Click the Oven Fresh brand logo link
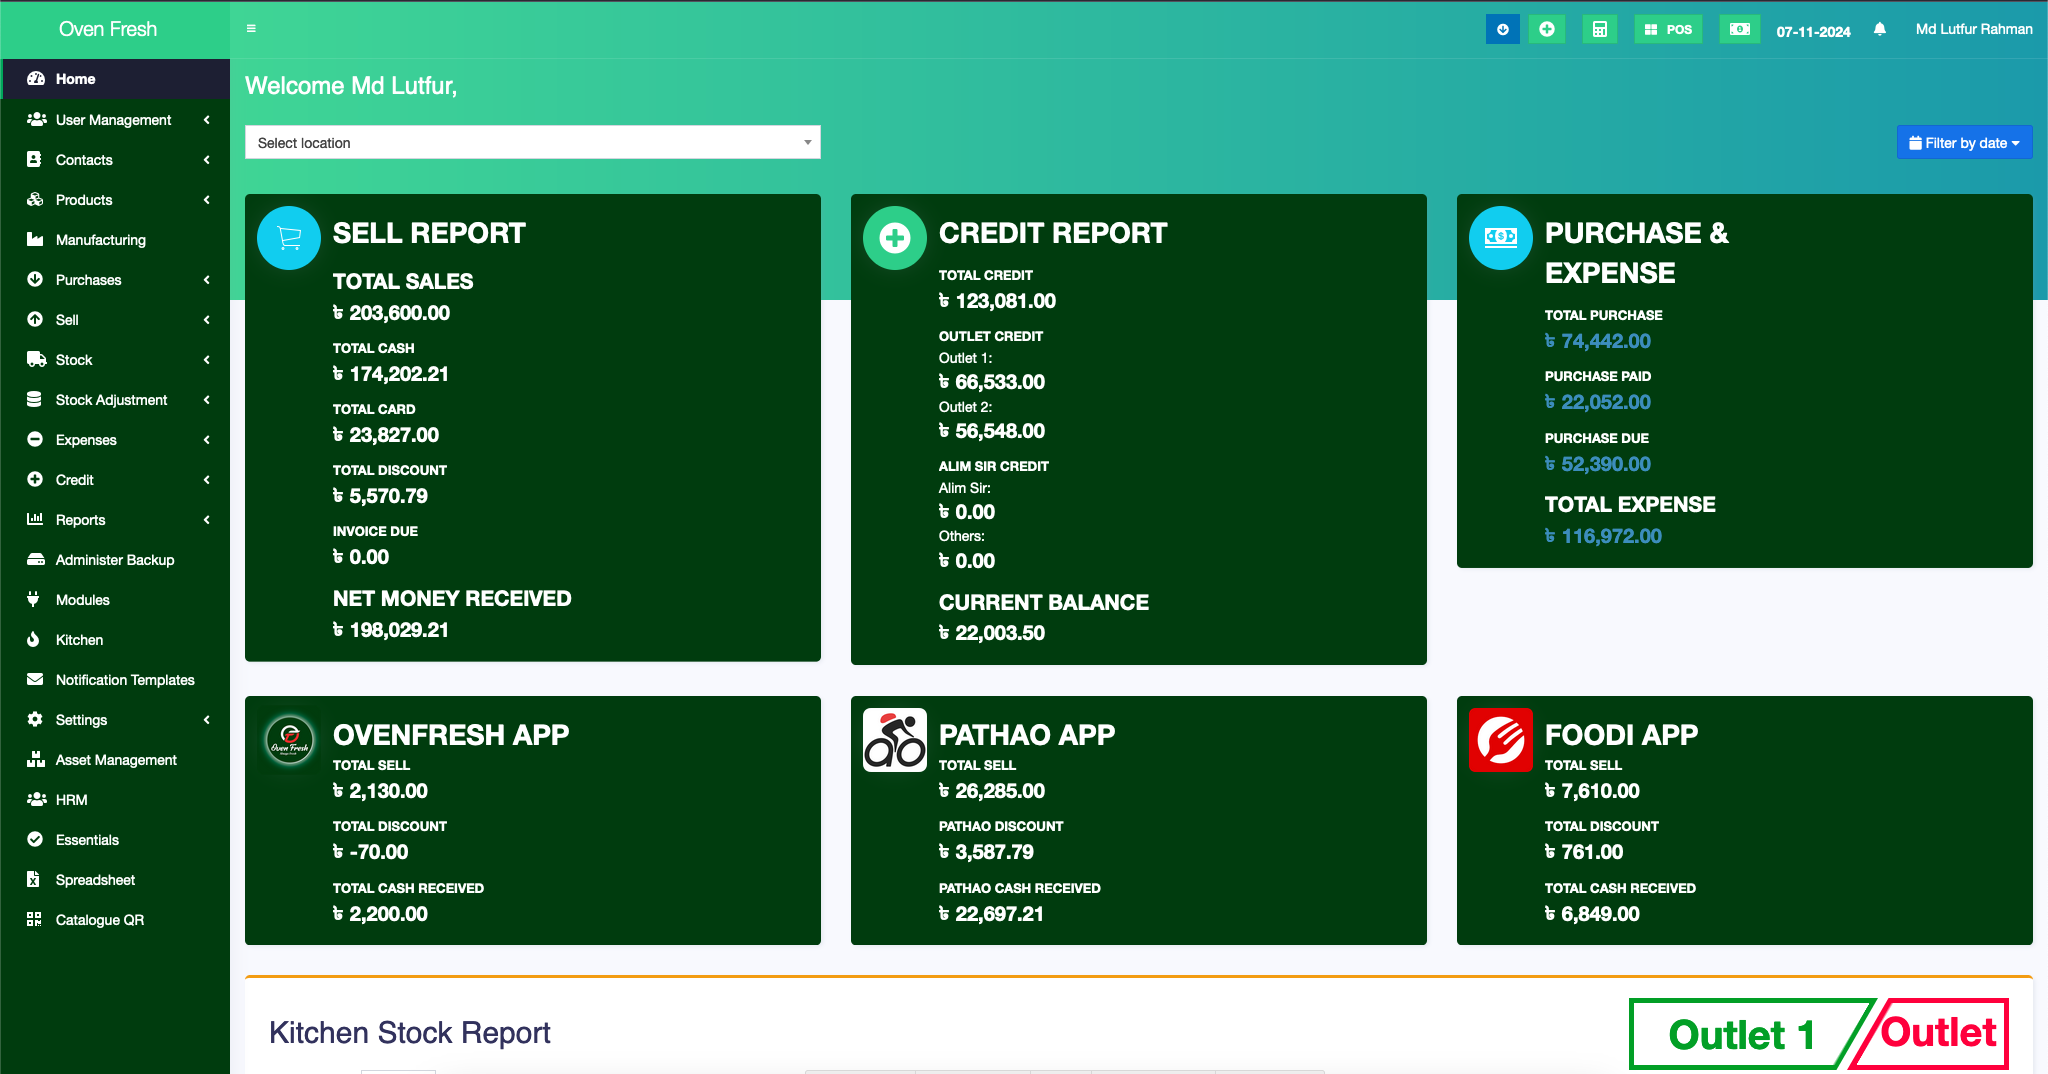 108,29
